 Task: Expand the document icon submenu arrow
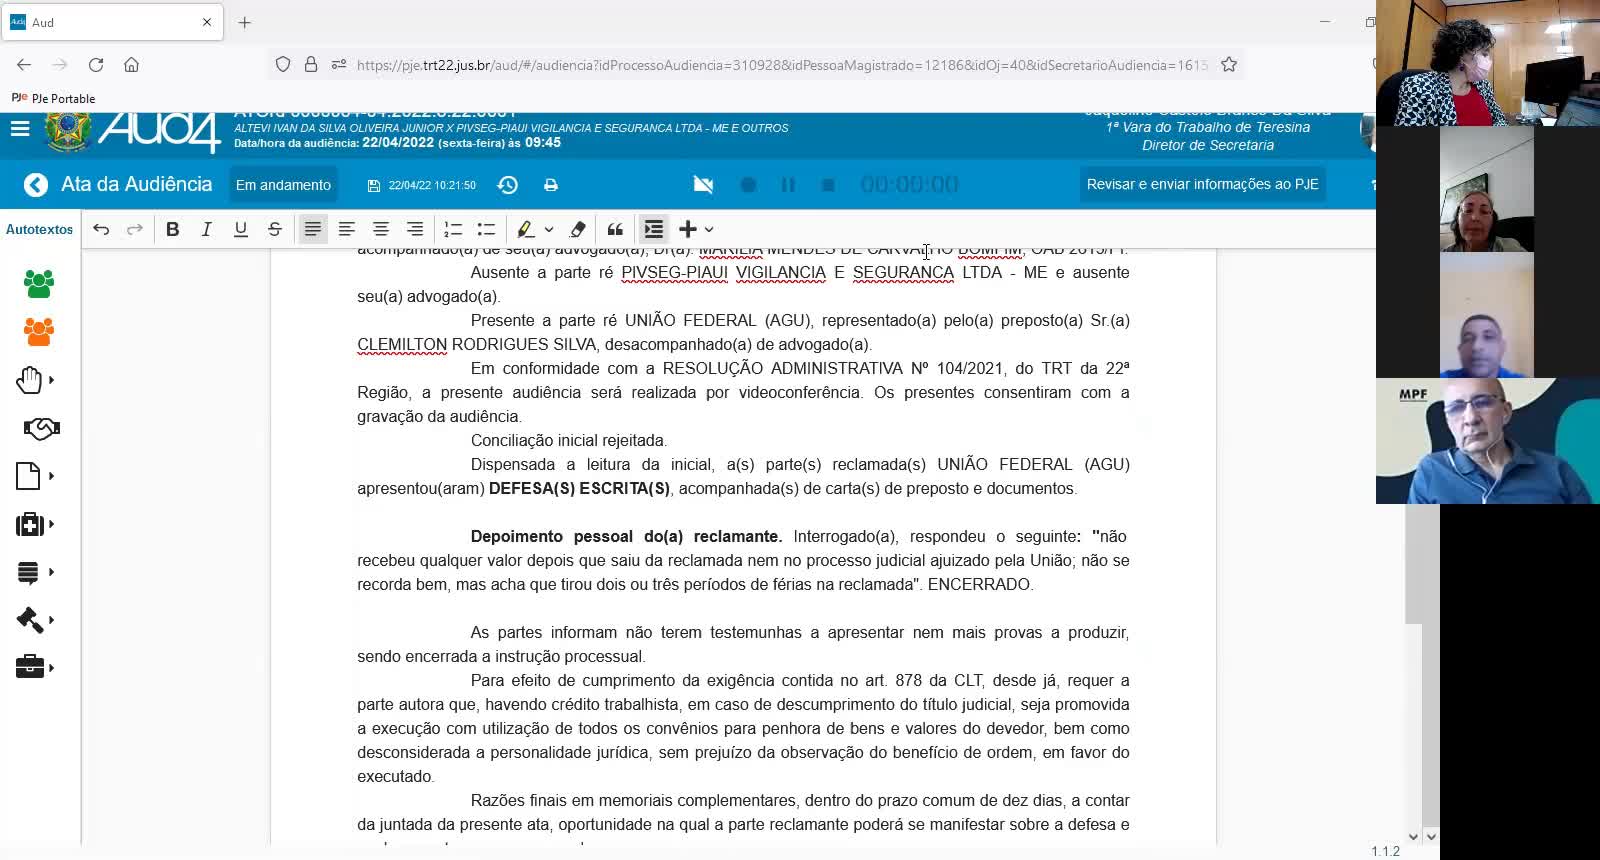[x=52, y=476]
